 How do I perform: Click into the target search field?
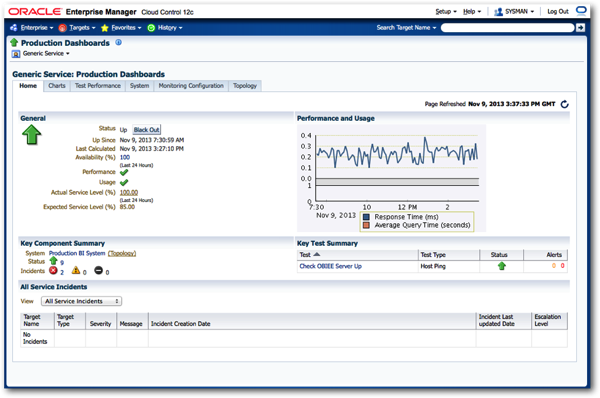(507, 28)
